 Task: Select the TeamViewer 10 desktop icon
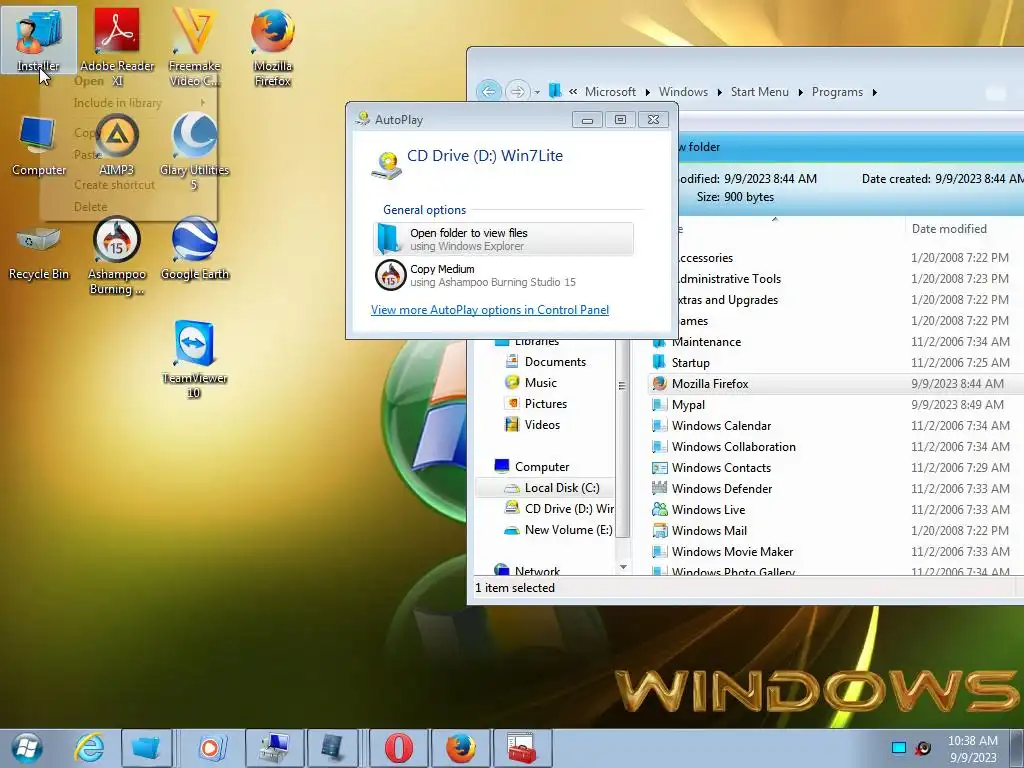coord(194,359)
